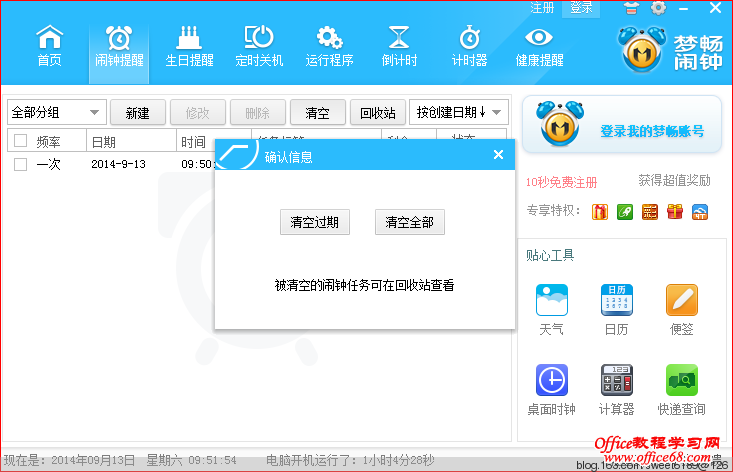The image size is (733, 472).
Task: Open the 日历 calendar tool
Action: [617, 309]
